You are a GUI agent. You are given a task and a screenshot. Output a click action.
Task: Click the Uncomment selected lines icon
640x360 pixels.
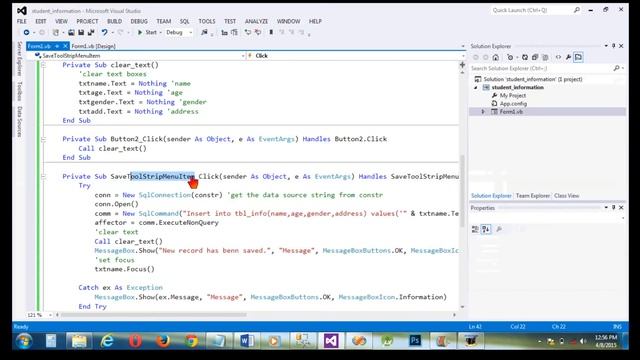(x=258, y=32)
